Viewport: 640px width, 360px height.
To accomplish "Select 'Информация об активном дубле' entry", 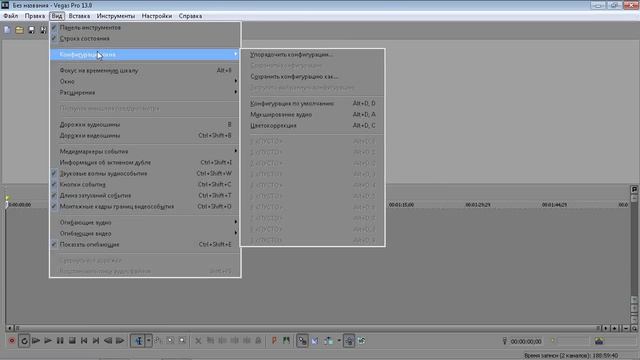I will [144, 162].
